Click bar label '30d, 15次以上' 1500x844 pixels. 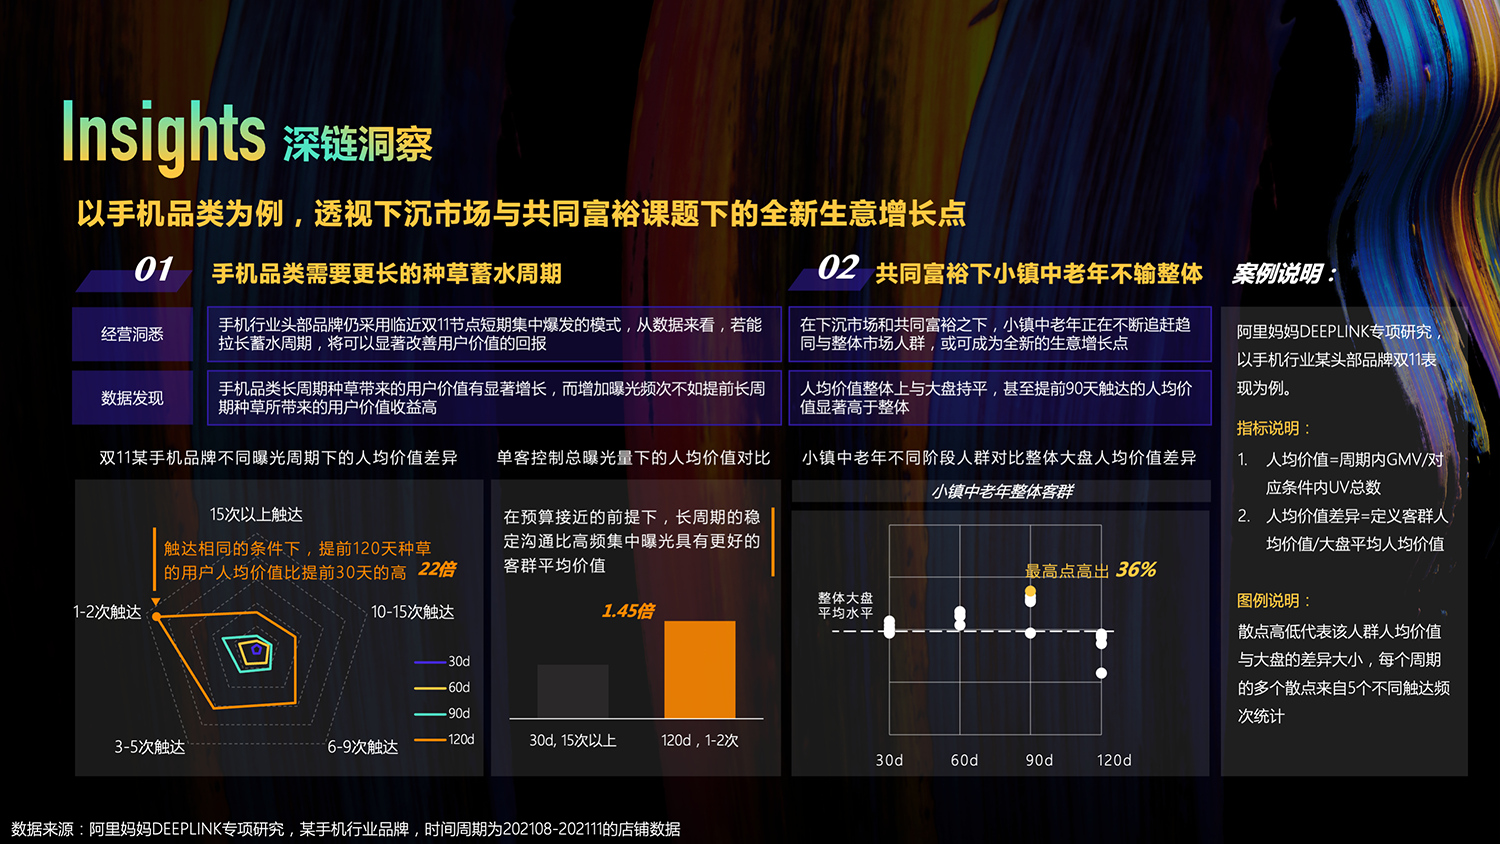(x=573, y=741)
